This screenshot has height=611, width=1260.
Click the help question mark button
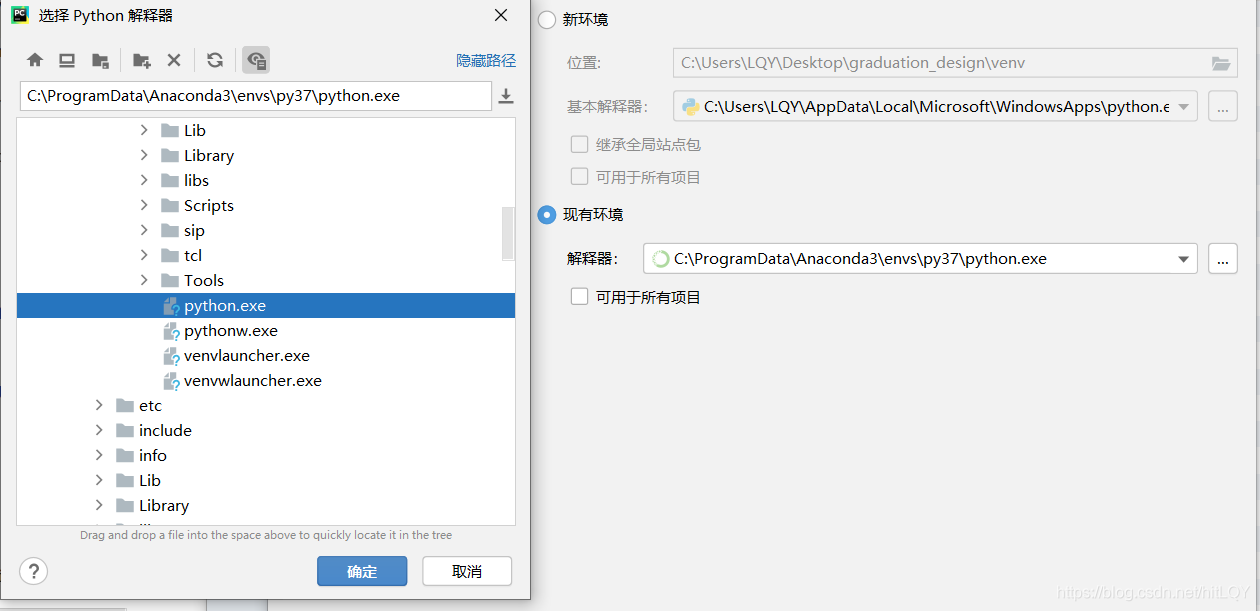click(x=34, y=571)
